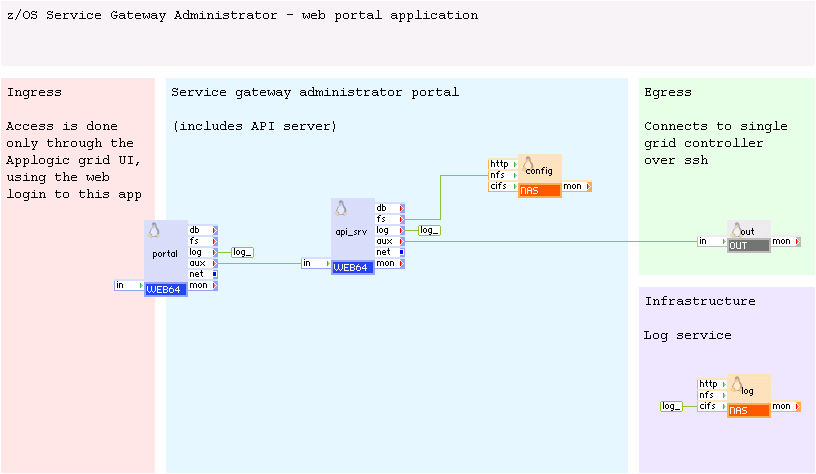Click the log_ net label in Infrastructure
Viewport: 816px width, 474px height.
pos(671,406)
